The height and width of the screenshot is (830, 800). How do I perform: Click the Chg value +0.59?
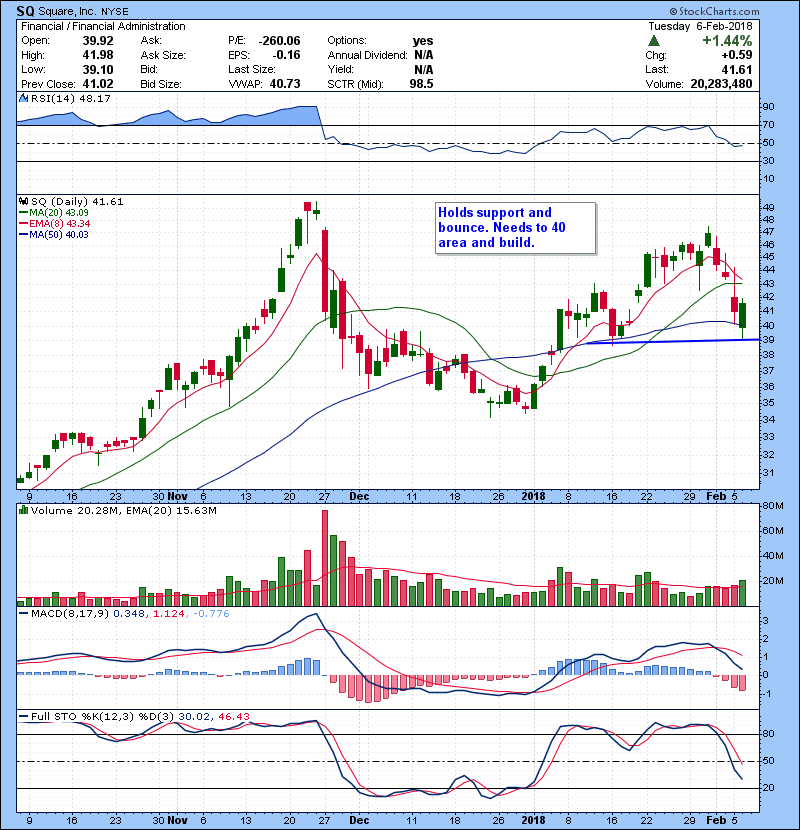(736, 55)
